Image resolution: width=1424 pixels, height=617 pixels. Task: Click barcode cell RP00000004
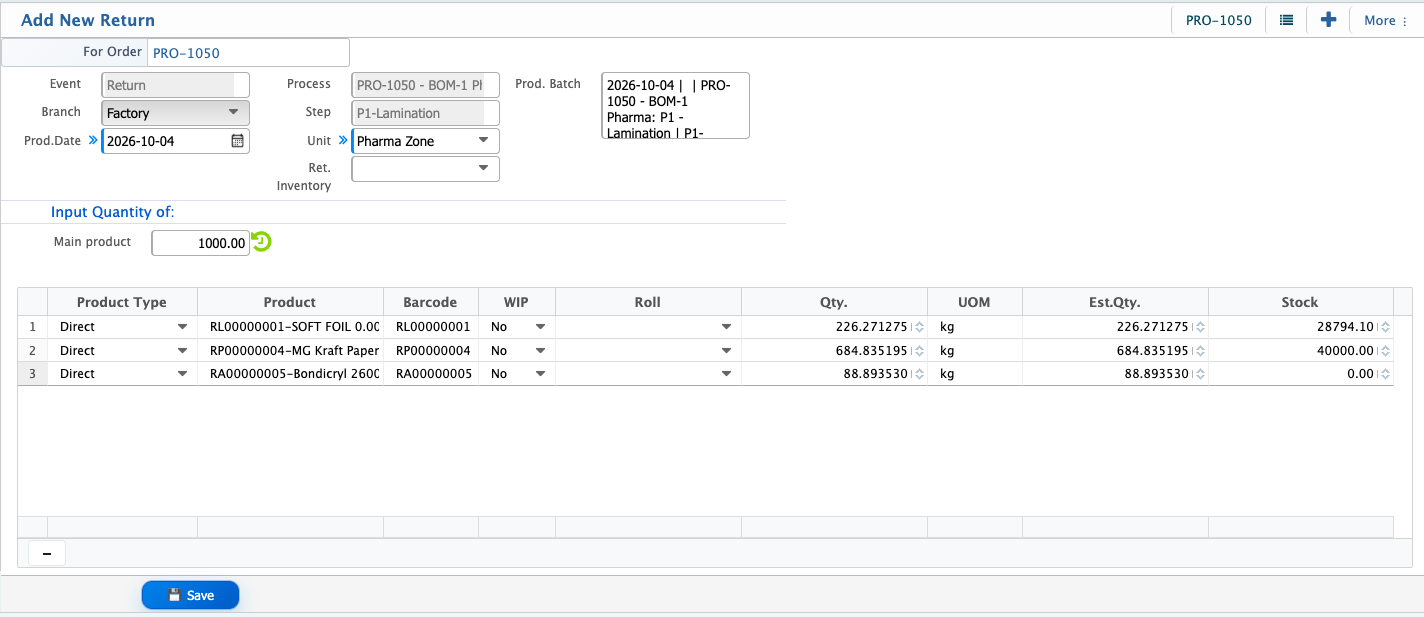(431, 351)
